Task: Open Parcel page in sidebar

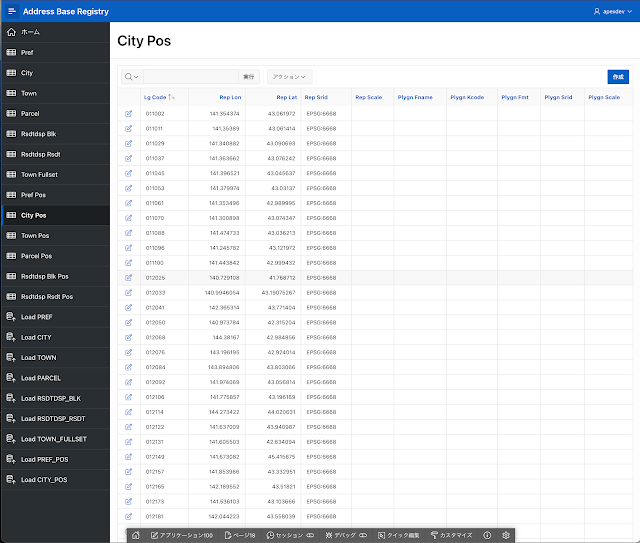Action: [x=55, y=113]
